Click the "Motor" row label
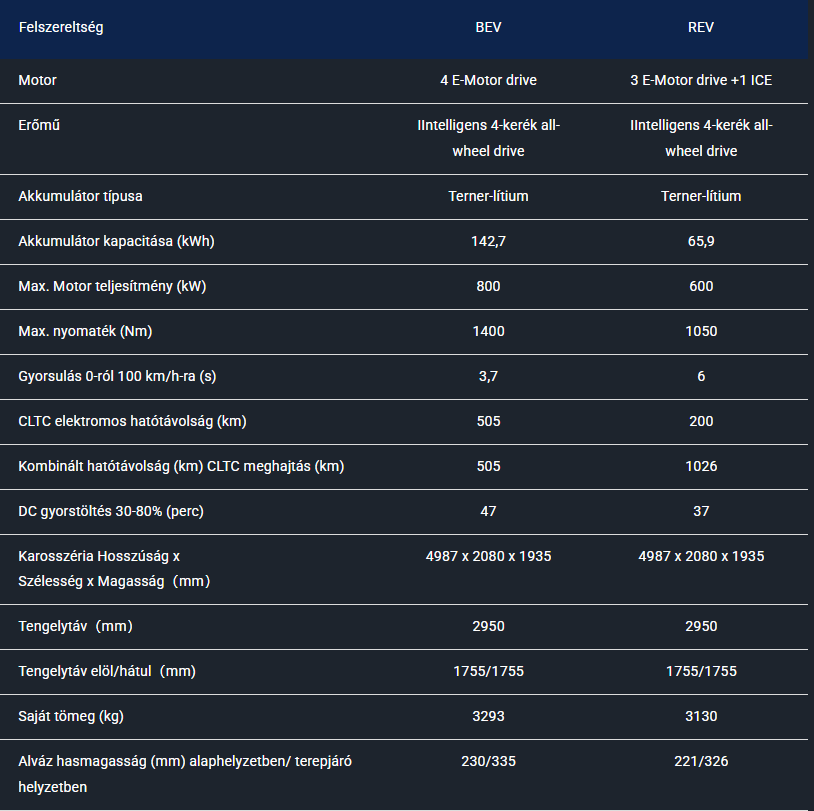814x811 pixels. click(37, 80)
